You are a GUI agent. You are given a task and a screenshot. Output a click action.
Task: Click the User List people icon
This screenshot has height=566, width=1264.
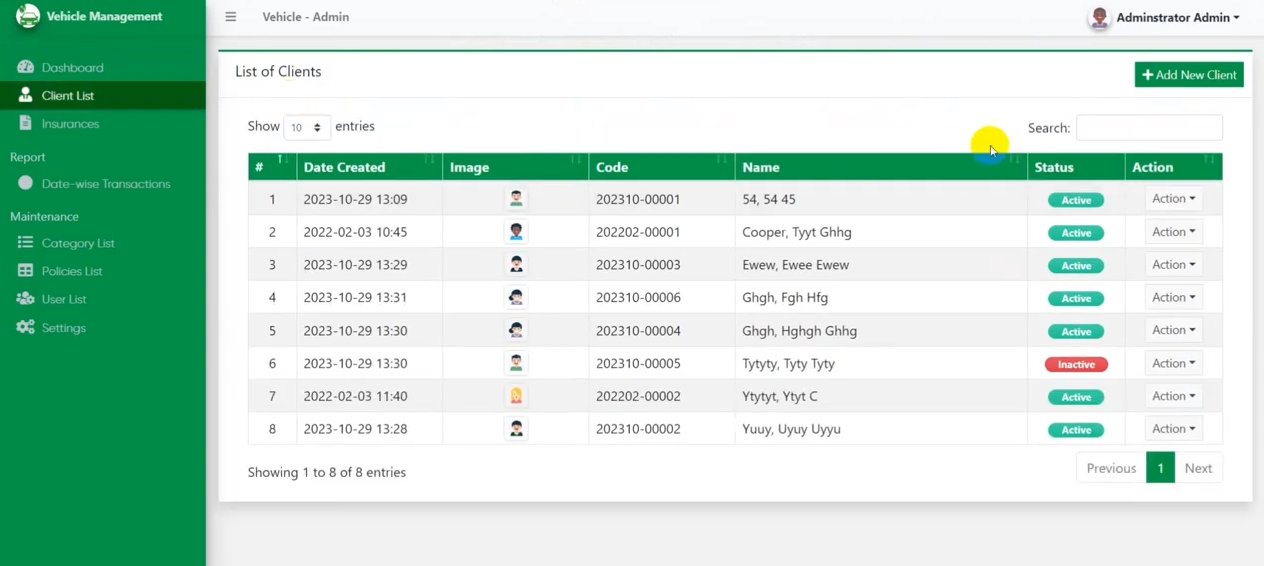point(25,299)
